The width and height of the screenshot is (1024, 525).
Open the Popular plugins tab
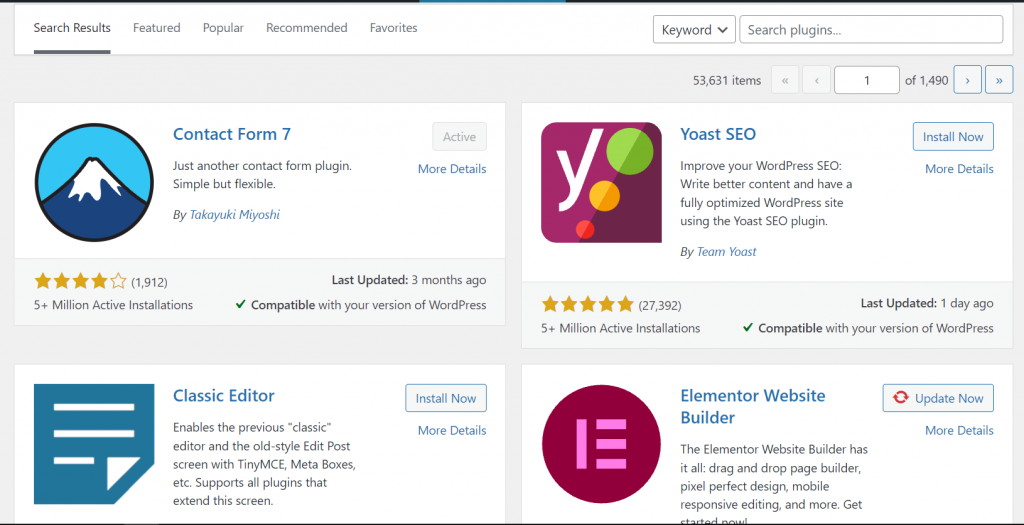[223, 28]
